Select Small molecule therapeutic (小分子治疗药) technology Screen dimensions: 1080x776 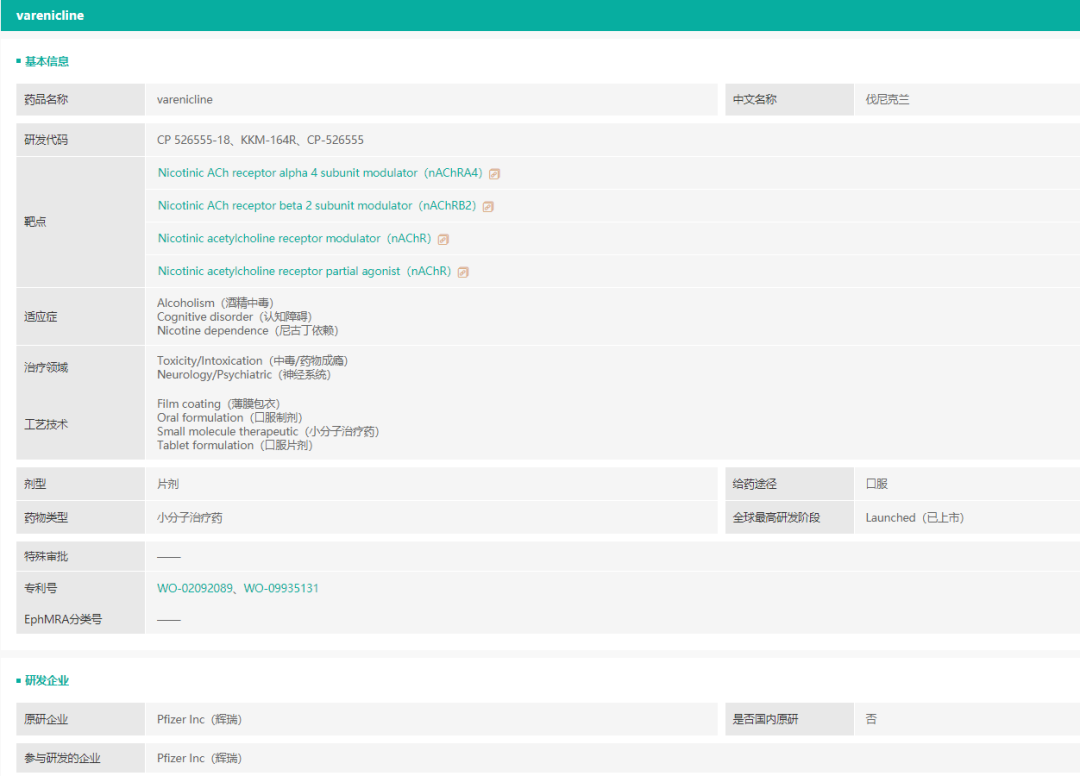(x=268, y=431)
